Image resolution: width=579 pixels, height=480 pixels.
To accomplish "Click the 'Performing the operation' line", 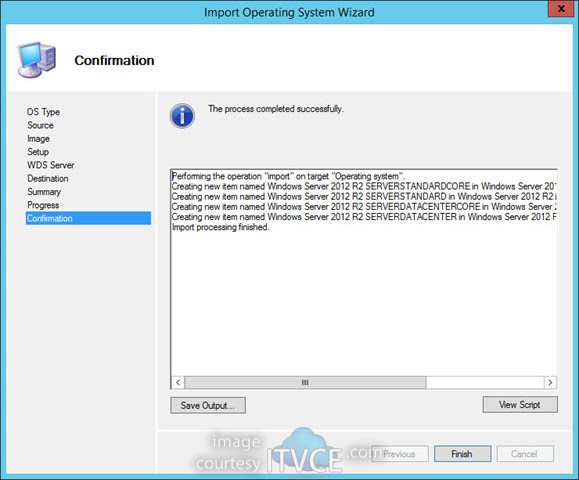I will coord(288,176).
